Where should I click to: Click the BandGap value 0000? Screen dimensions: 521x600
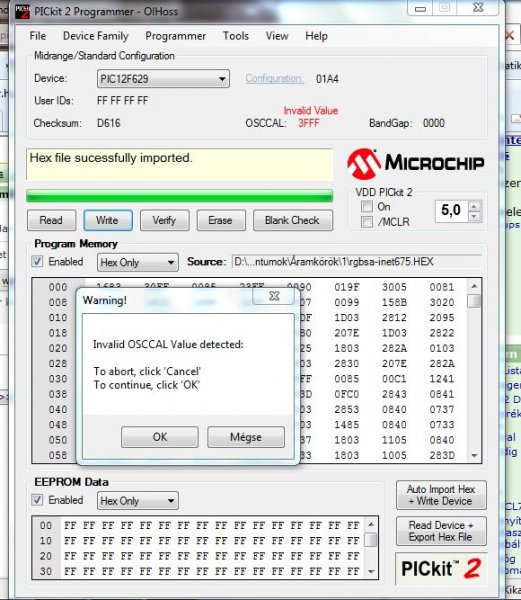(434, 123)
